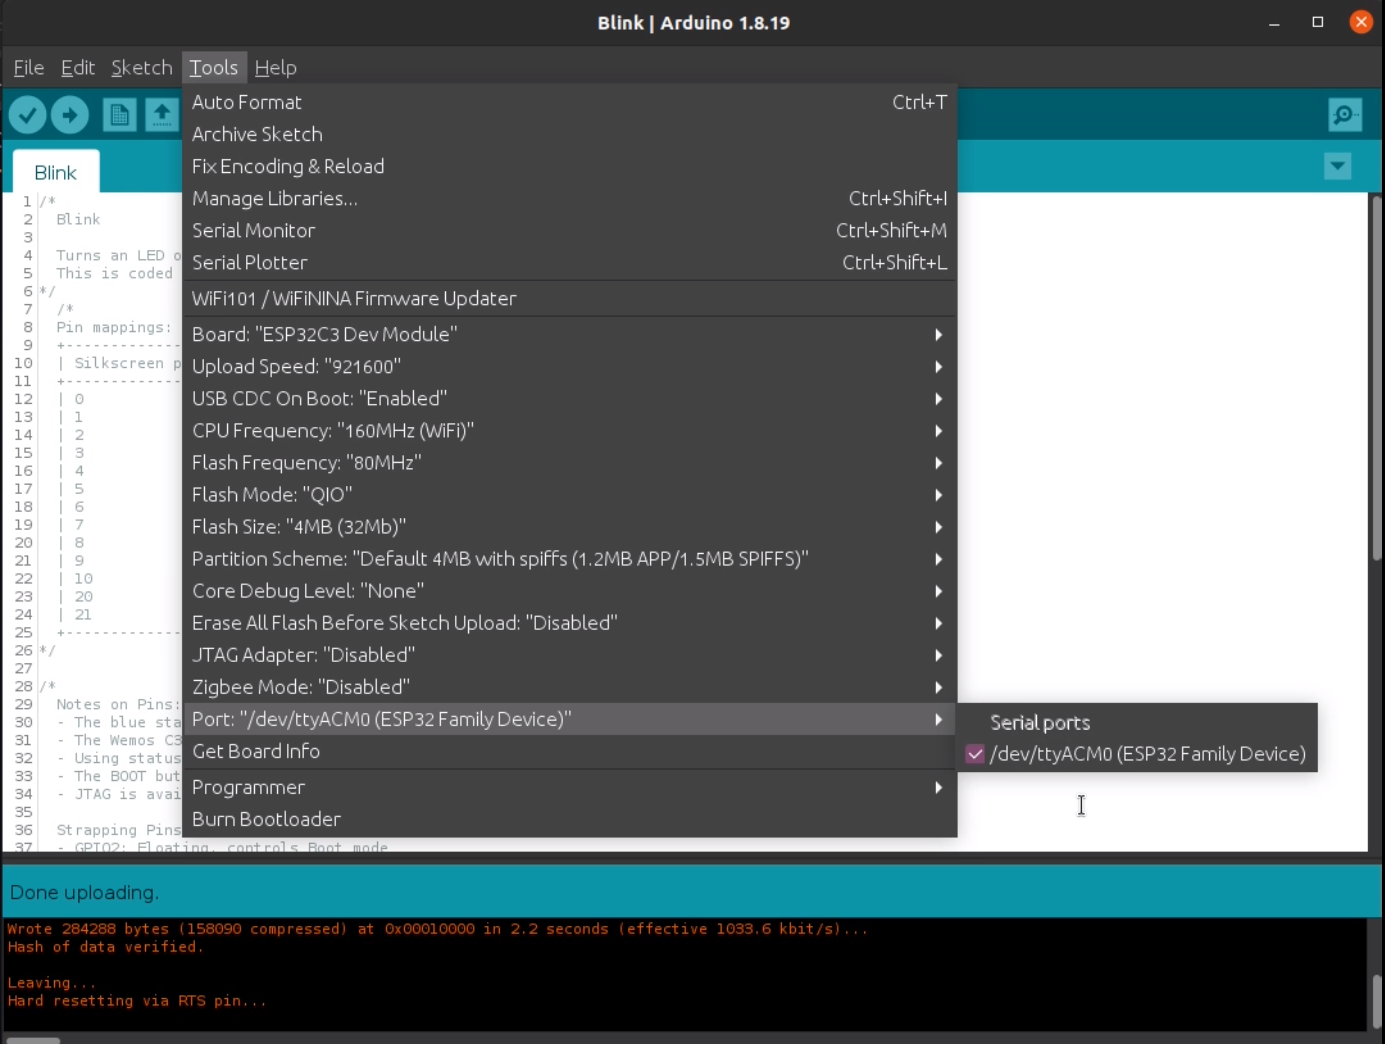Minimize the Arduino window
Screen dimensions: 1385x1044
pos(1274,22)
